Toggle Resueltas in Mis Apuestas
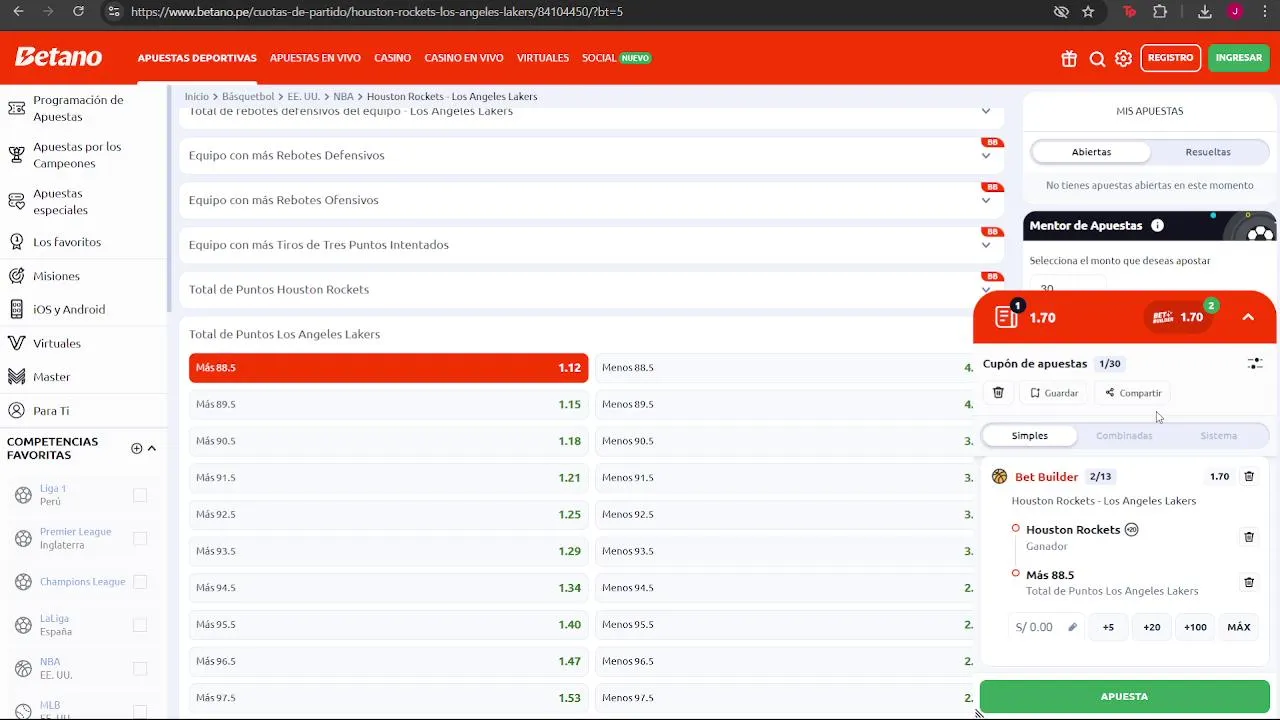Image resolution: width=1280 pixels, height=720 pixels. (1208, 152)
